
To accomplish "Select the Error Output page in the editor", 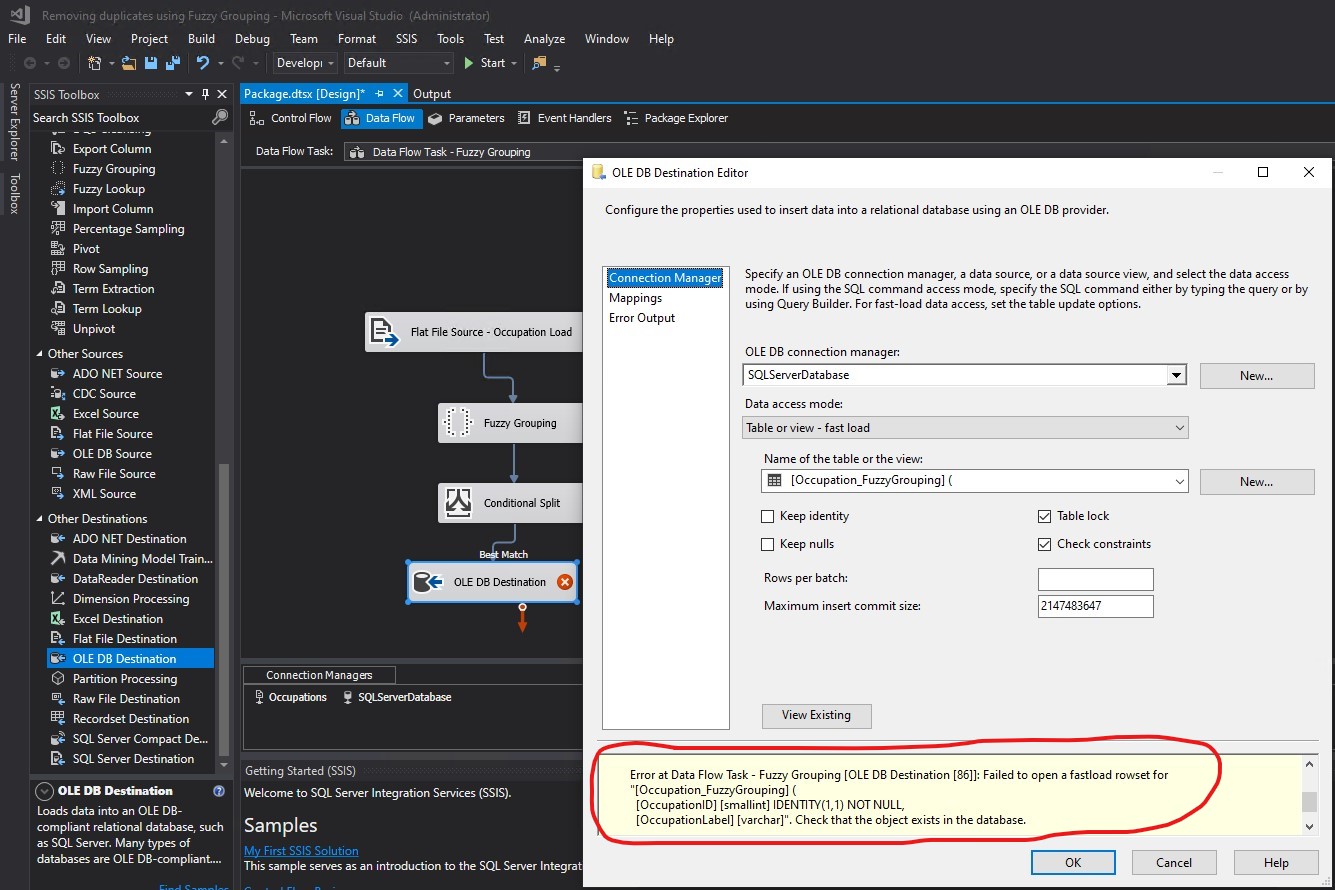I will 642,318.
